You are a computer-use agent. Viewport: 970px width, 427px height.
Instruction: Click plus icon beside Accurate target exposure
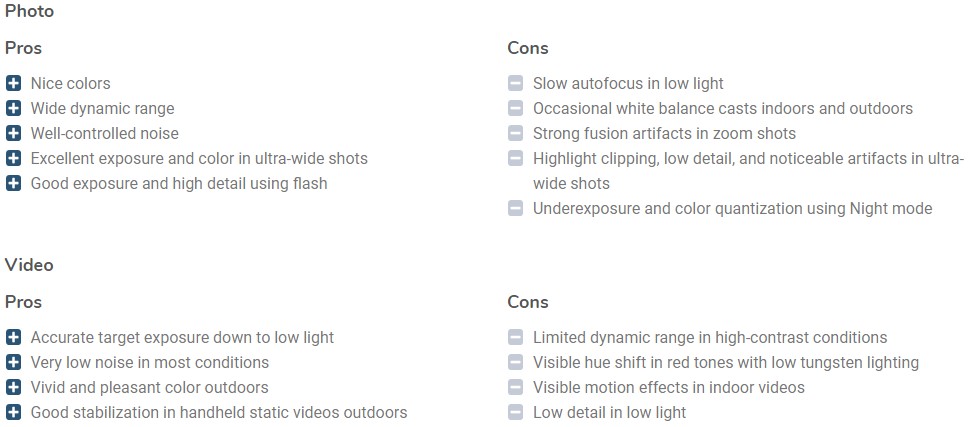coord(13,337)
